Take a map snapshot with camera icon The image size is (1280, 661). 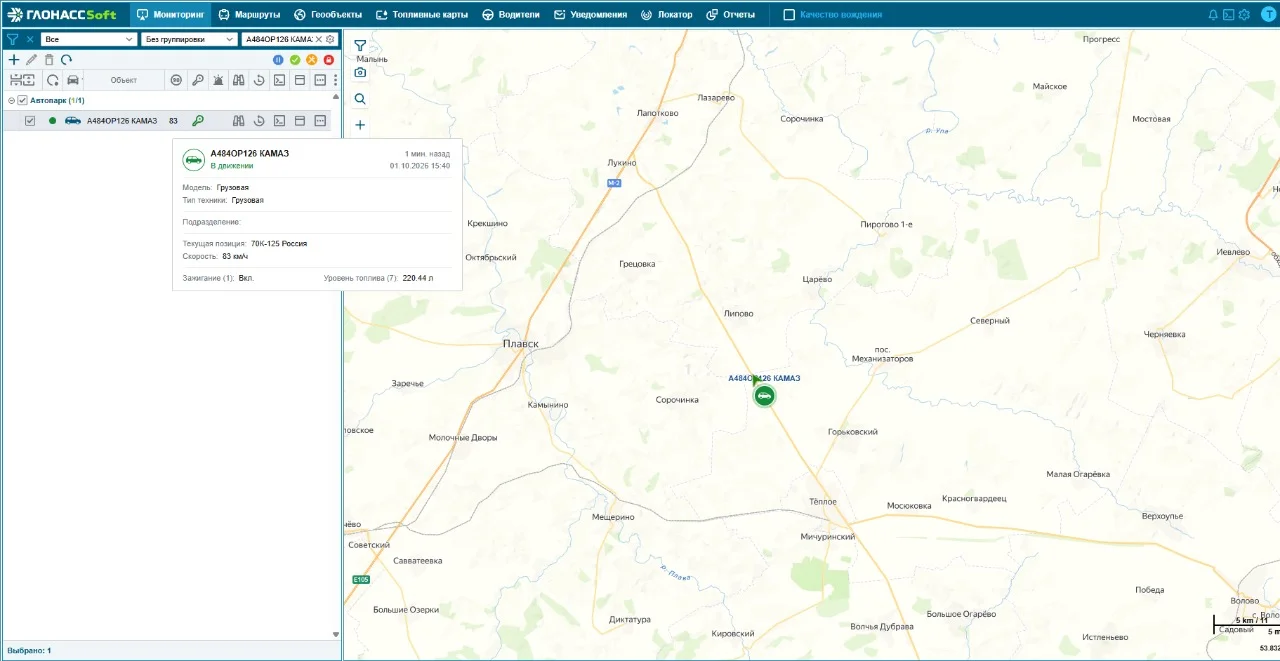(x=360, y=72)
